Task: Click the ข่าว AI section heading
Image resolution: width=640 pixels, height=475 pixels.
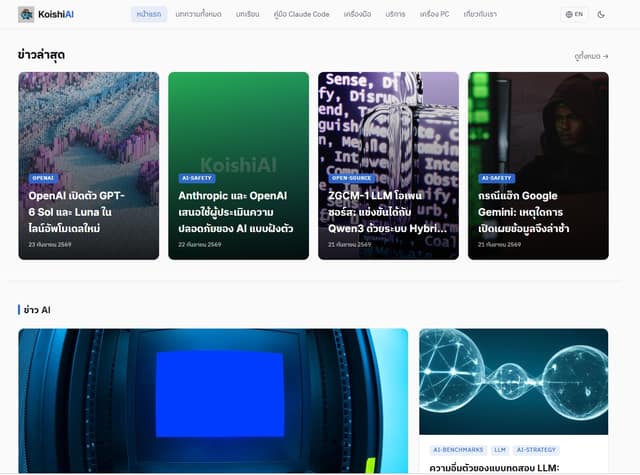Action: tap(37, 310)
